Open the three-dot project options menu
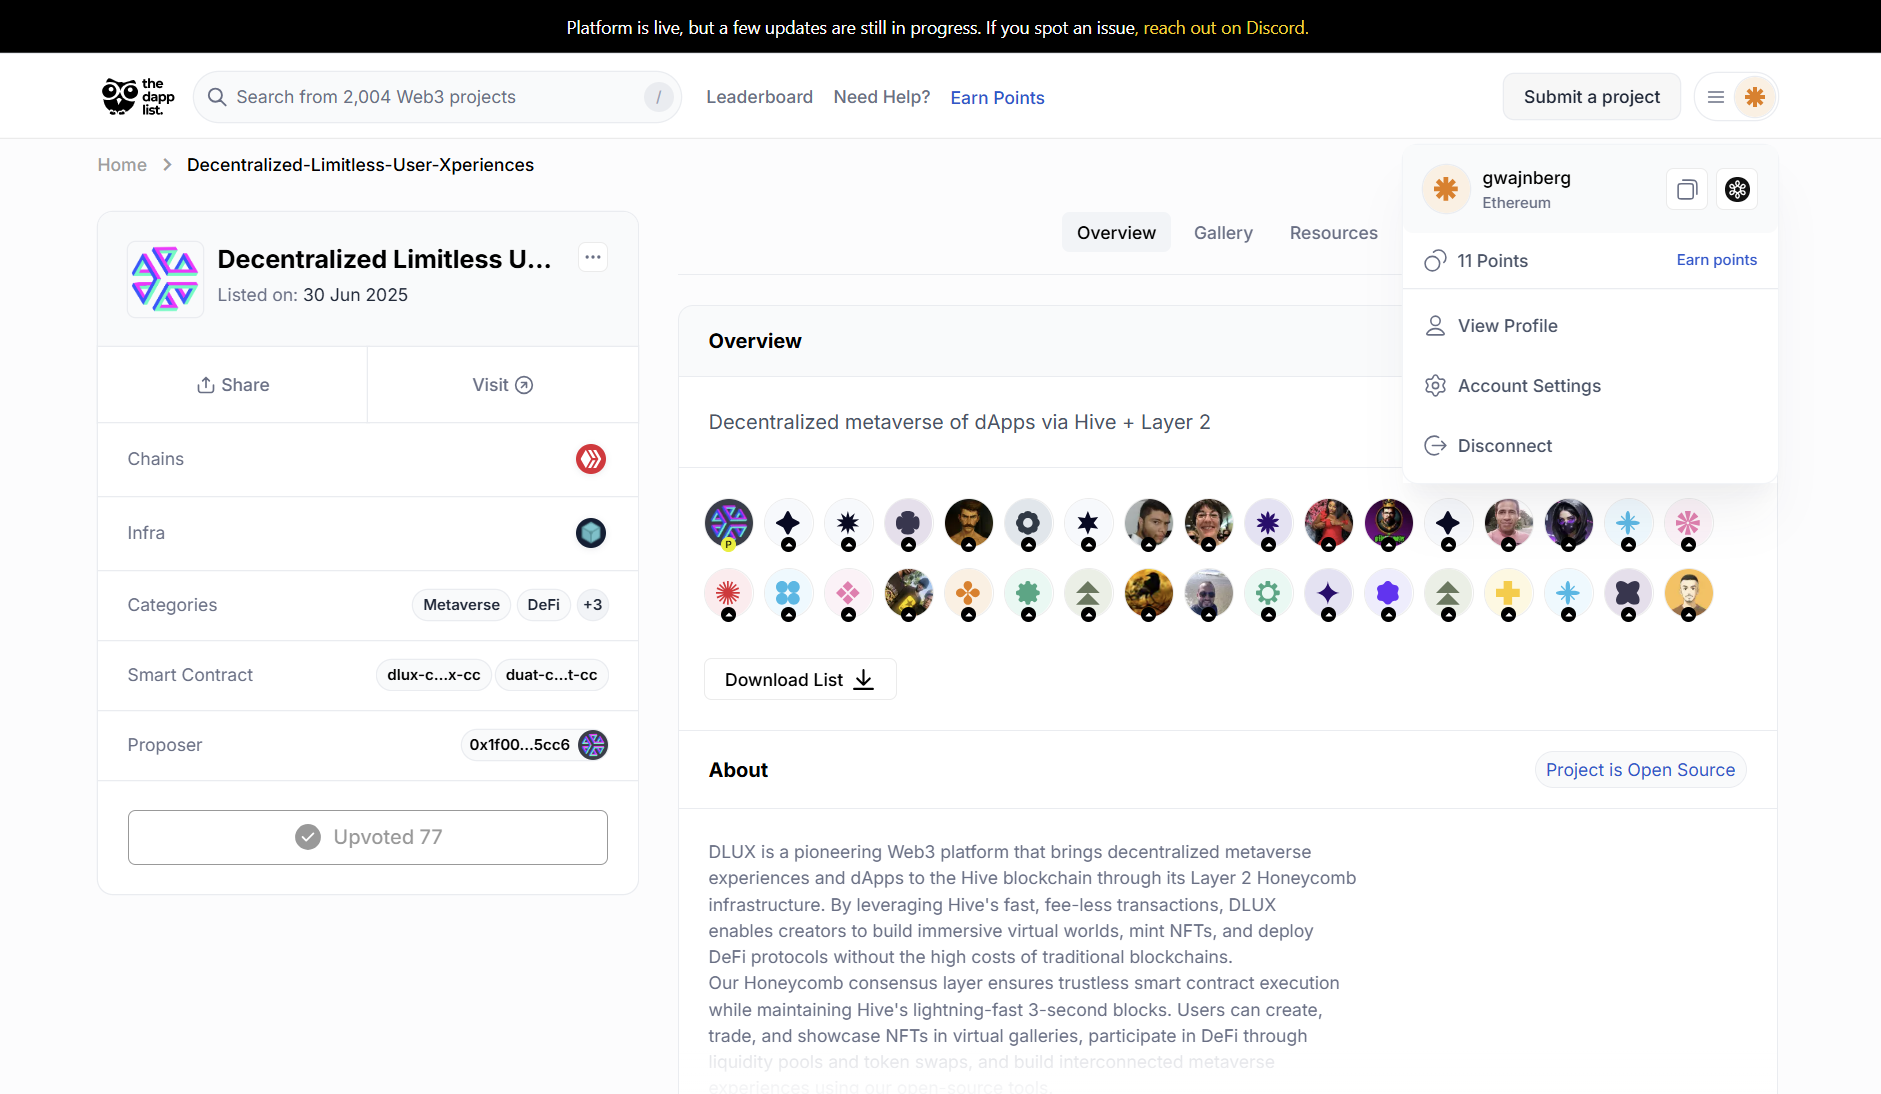Screen dimensions: 1881x1094 593,257
